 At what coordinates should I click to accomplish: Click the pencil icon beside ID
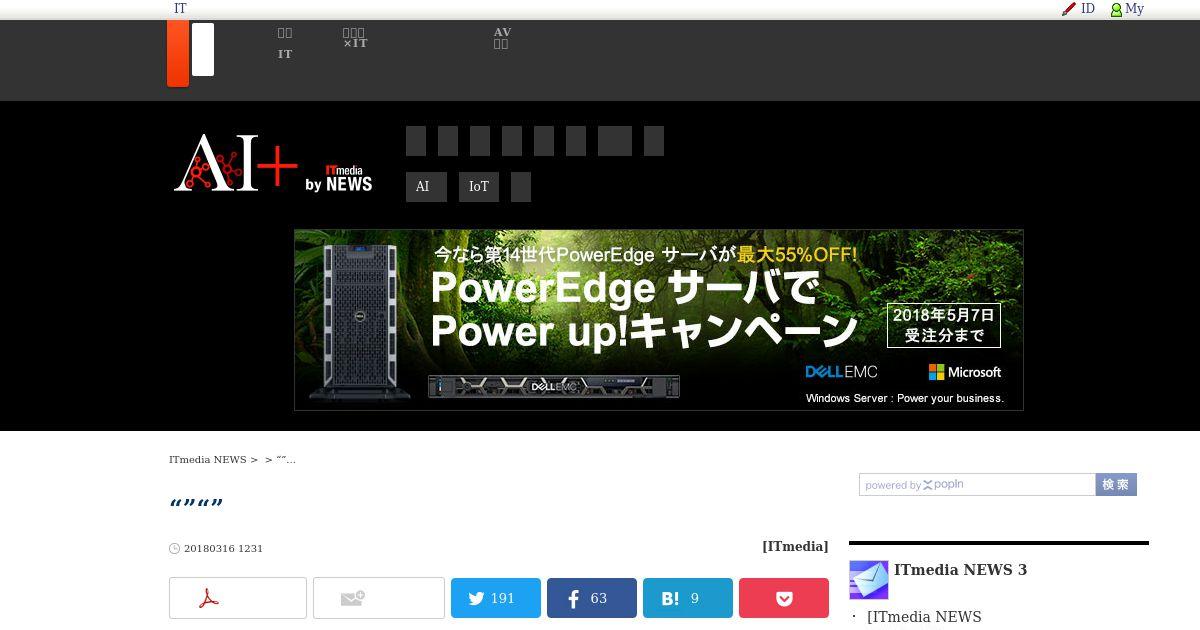(1069, 9)
